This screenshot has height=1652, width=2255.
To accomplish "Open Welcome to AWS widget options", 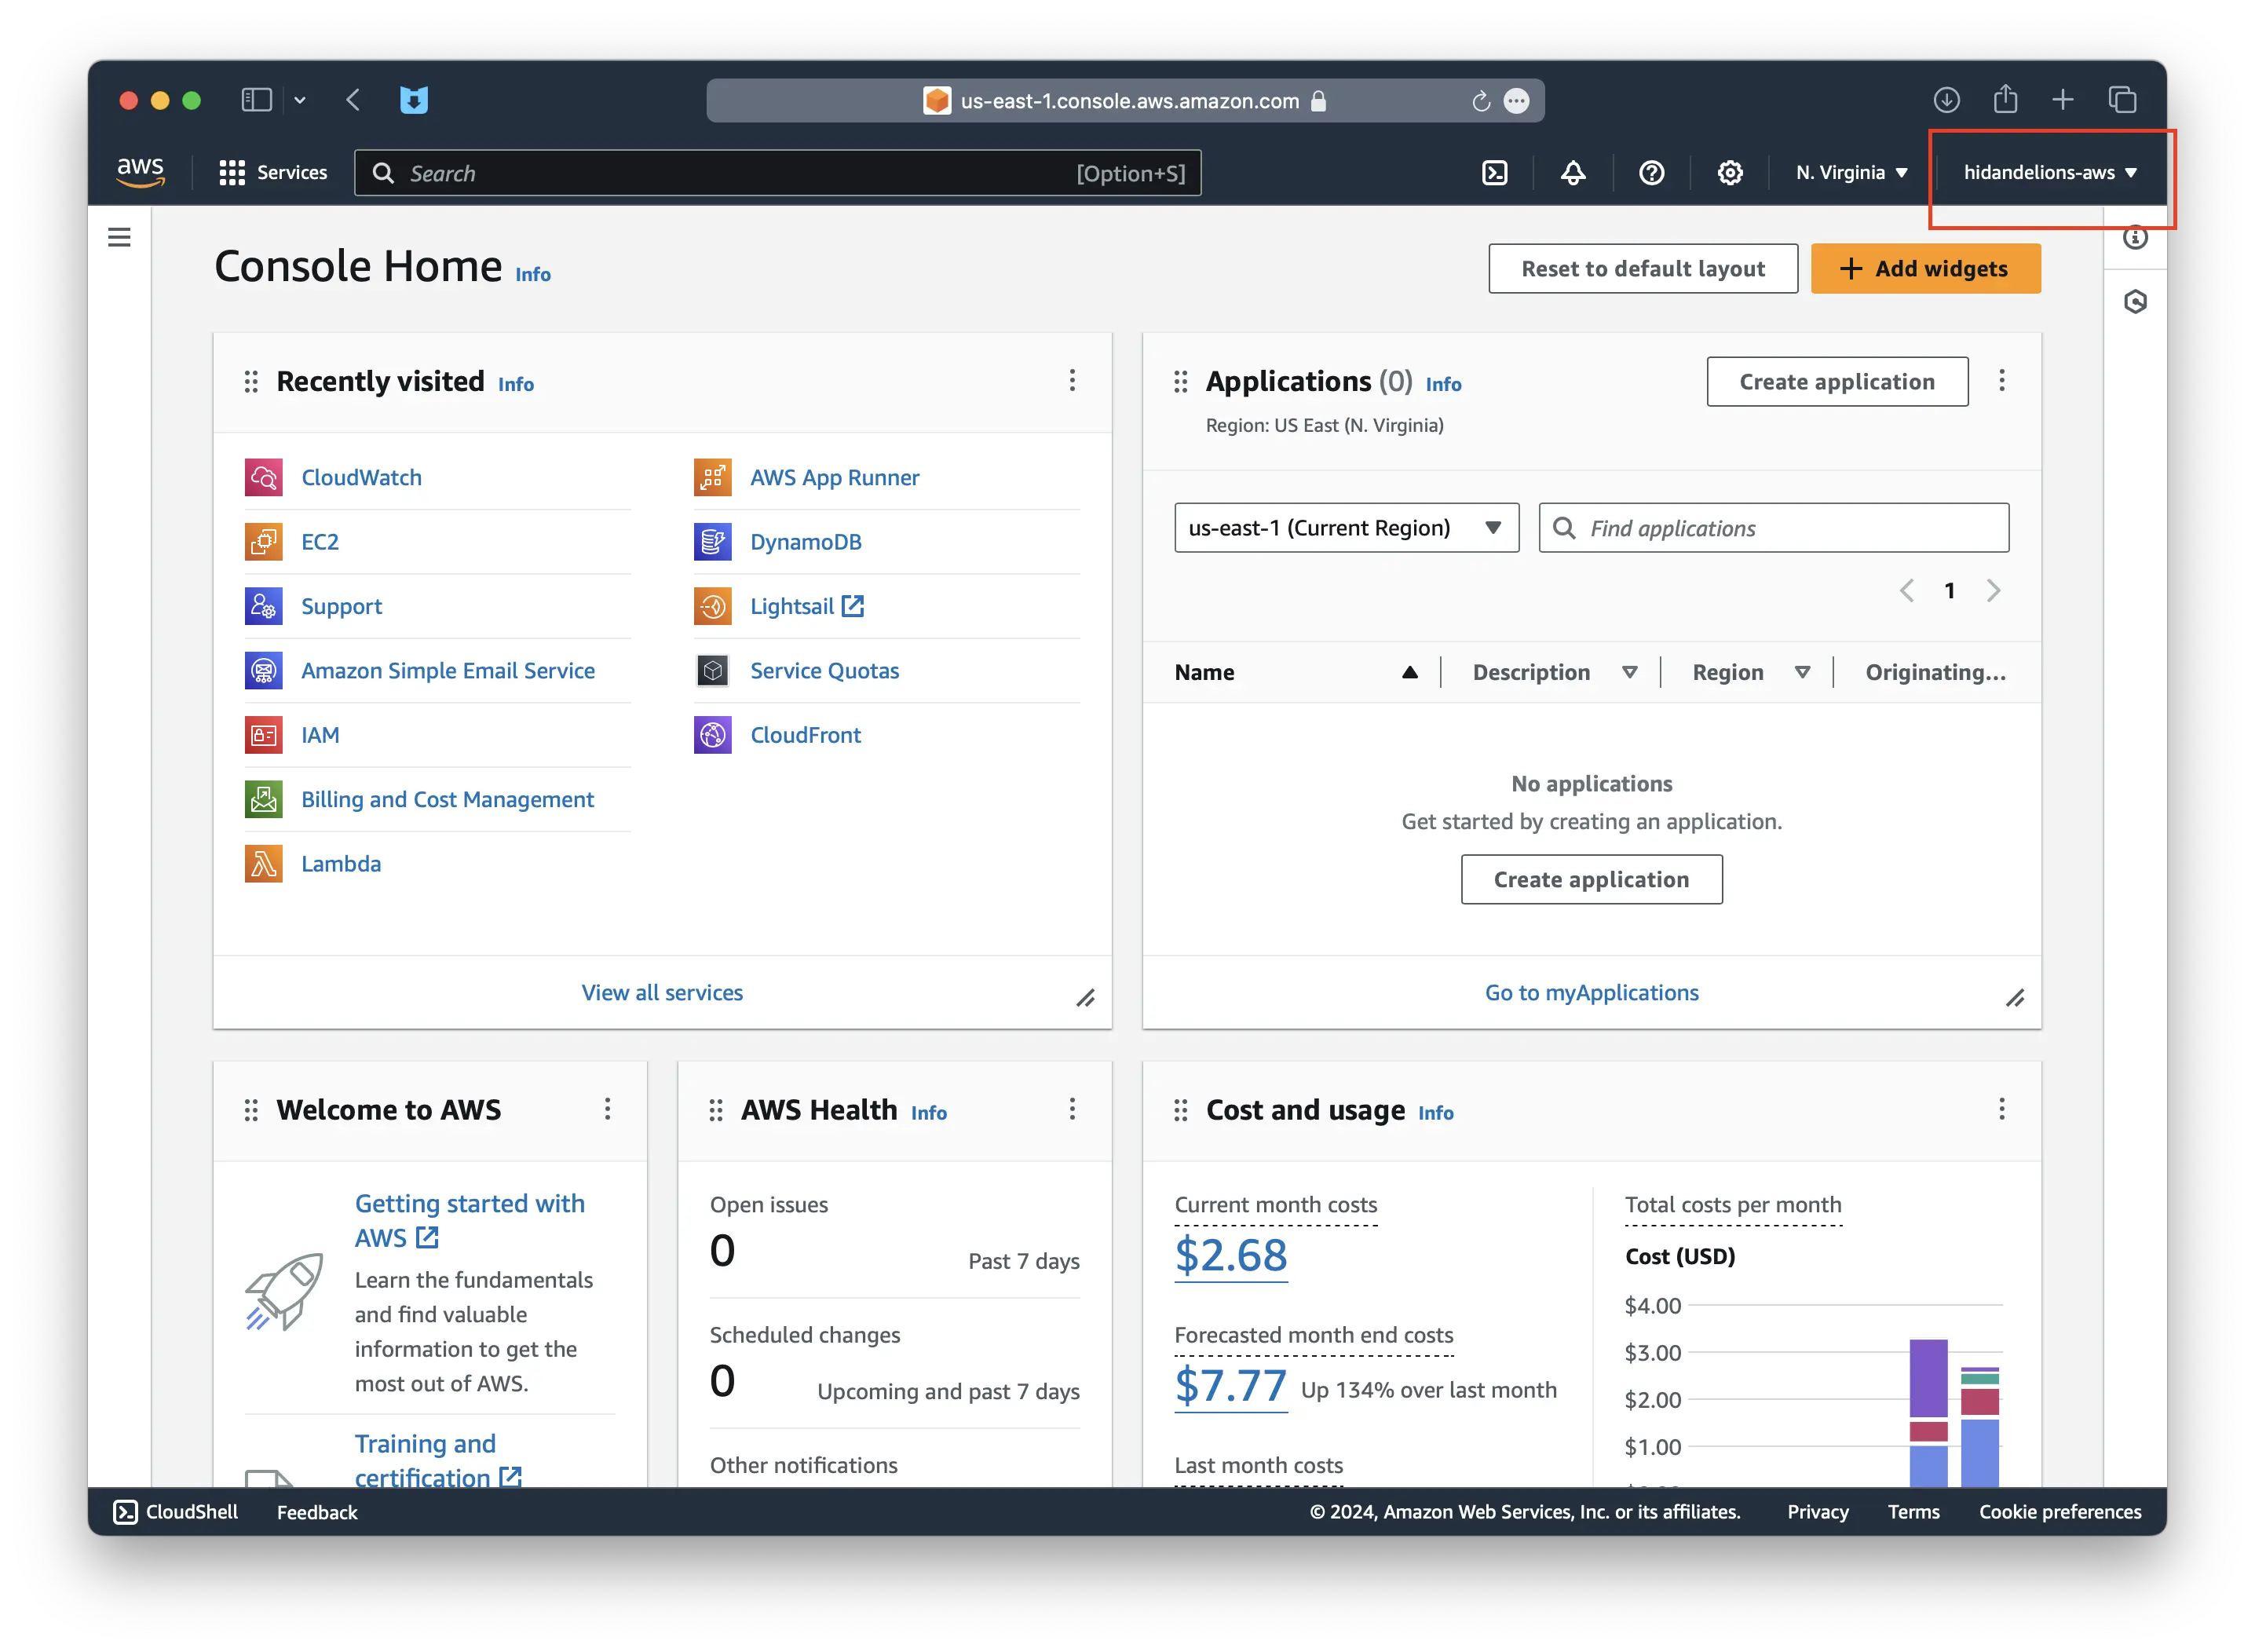I will coord(607,1108).
